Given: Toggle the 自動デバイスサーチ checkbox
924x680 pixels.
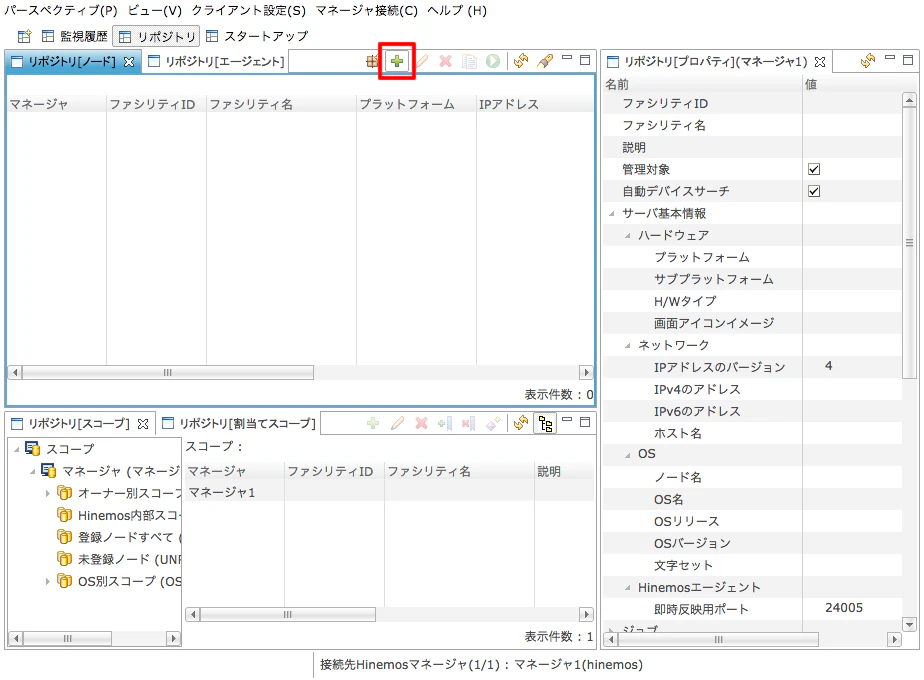Looking at the screenshot, I should [814, 191].
